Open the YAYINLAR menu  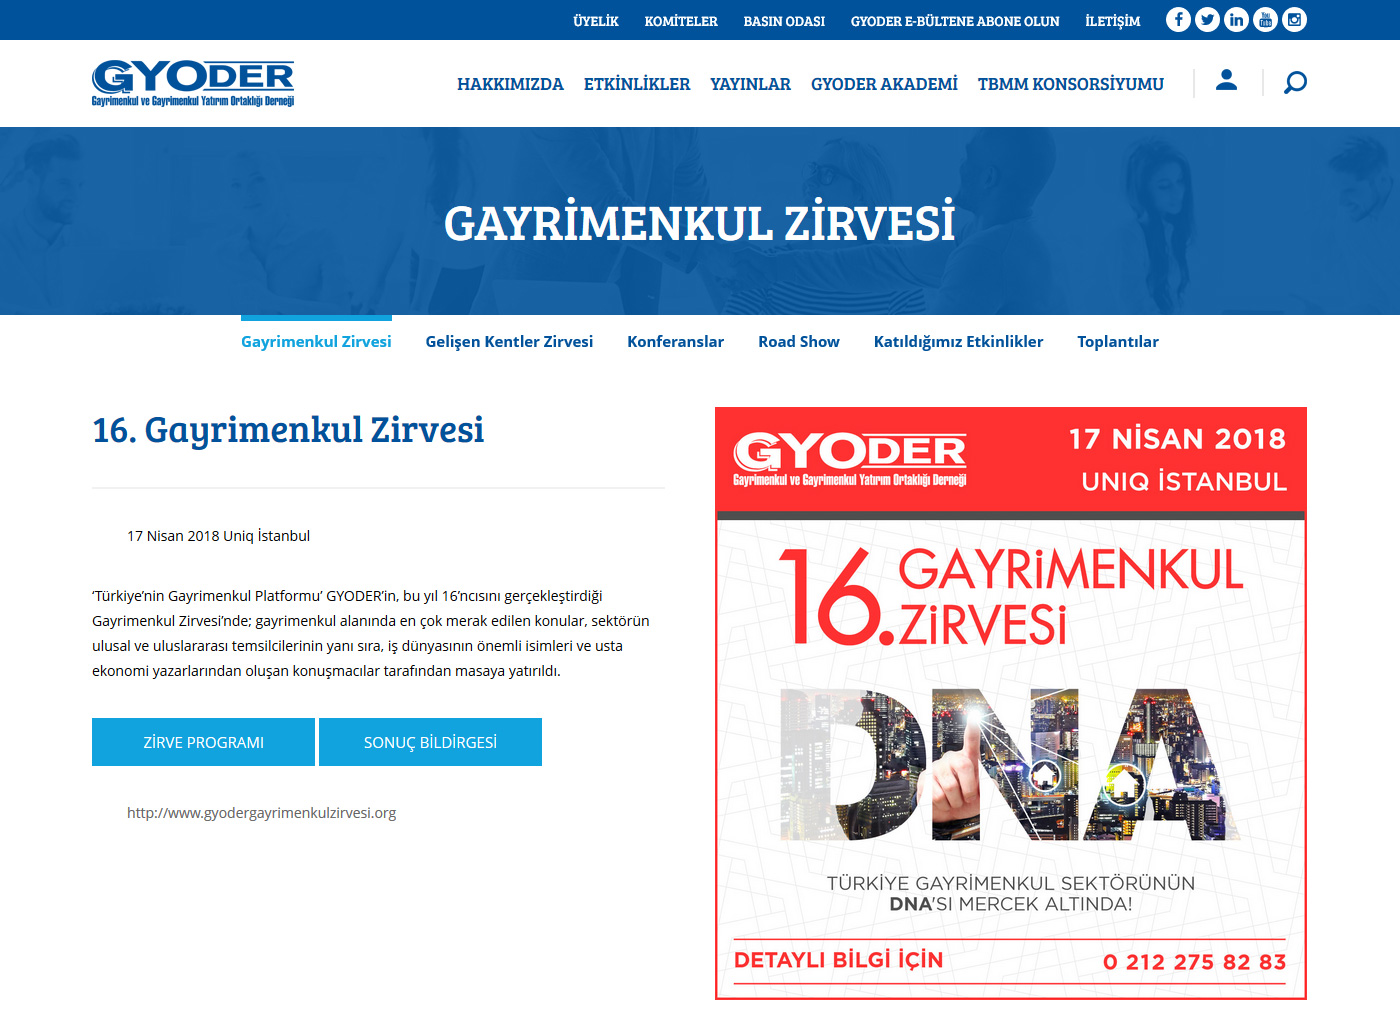pyautogui.click(x=750, y=84)
